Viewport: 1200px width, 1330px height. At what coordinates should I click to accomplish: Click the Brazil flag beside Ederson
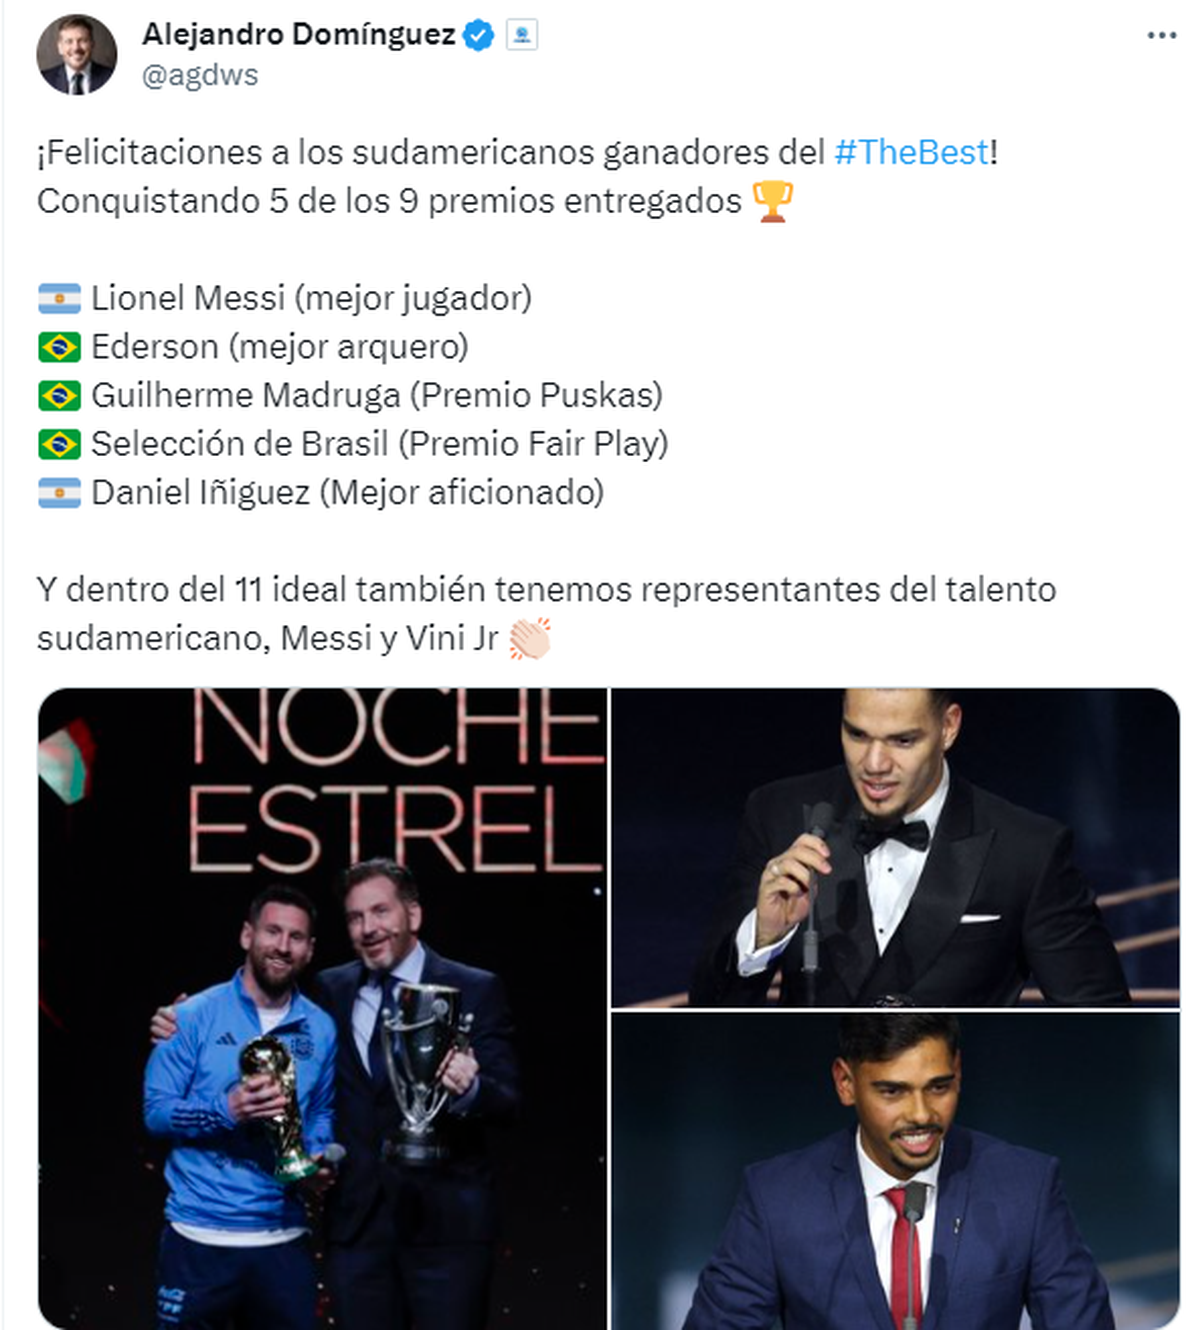pyautogui.click(x=59, y=347)
